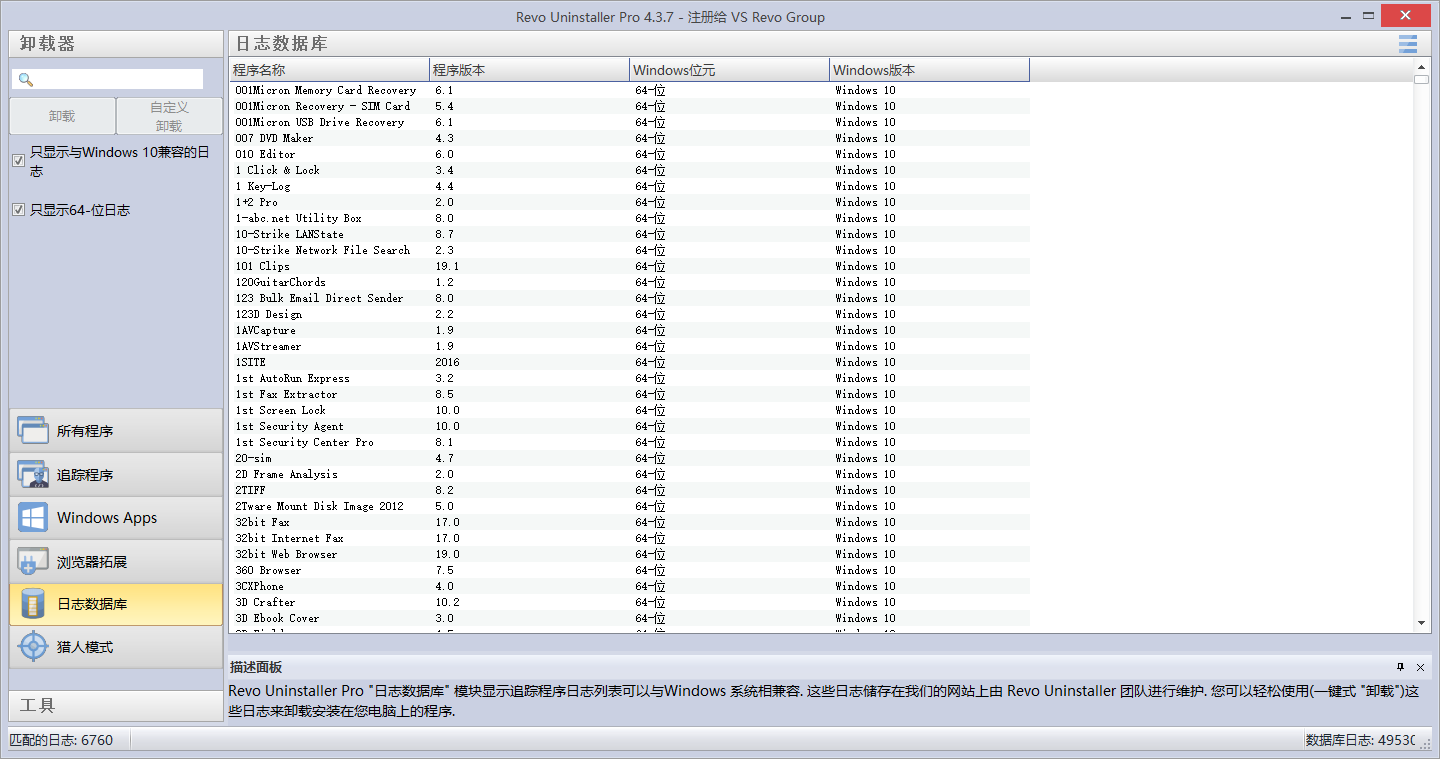This screenshot has height=759, width=1440.
Task: Focus the log search input field
Action: (x=107, y=79)
